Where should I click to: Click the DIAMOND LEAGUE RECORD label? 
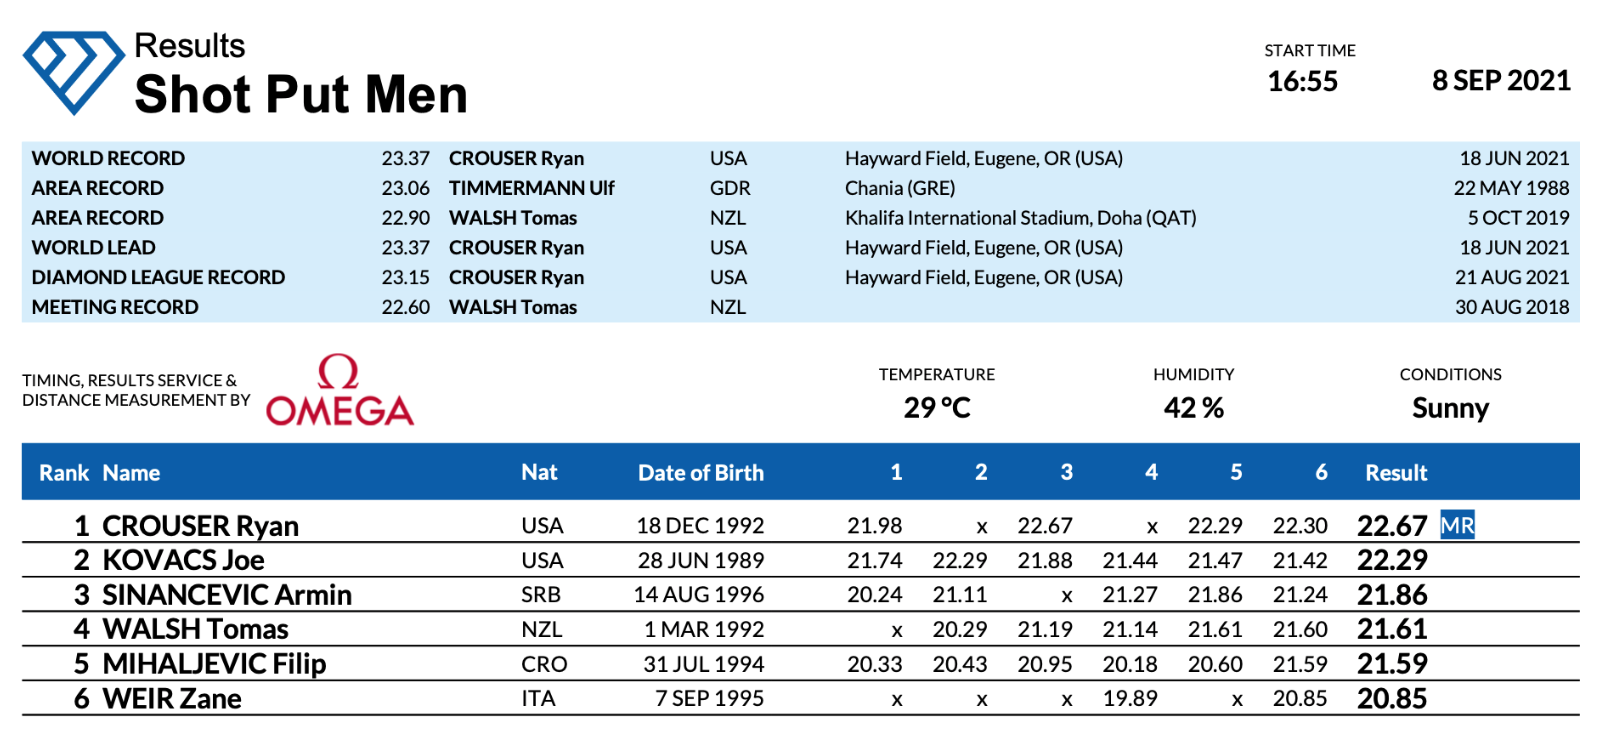[158, 277]
